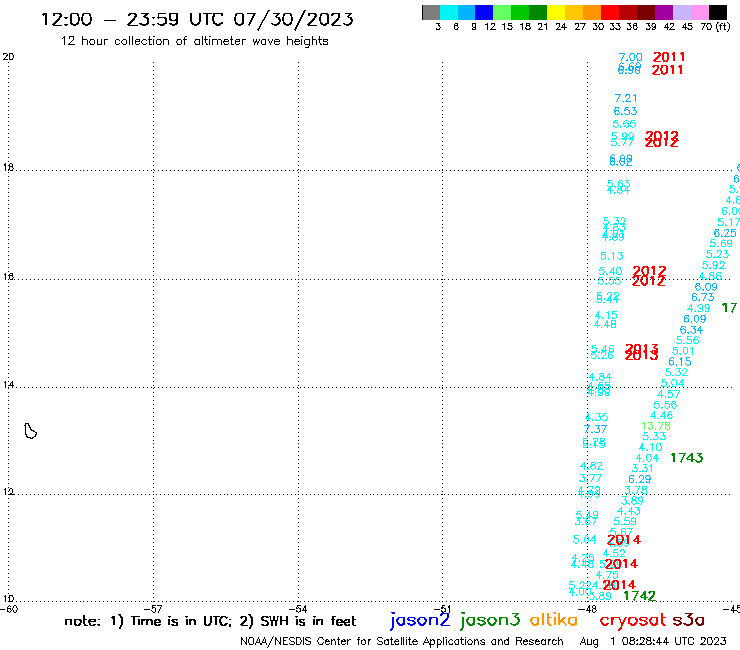Viewport: 740px width, 650px height.
Task: Click the wave height value '3.77'
Action: tap(590, 478)
